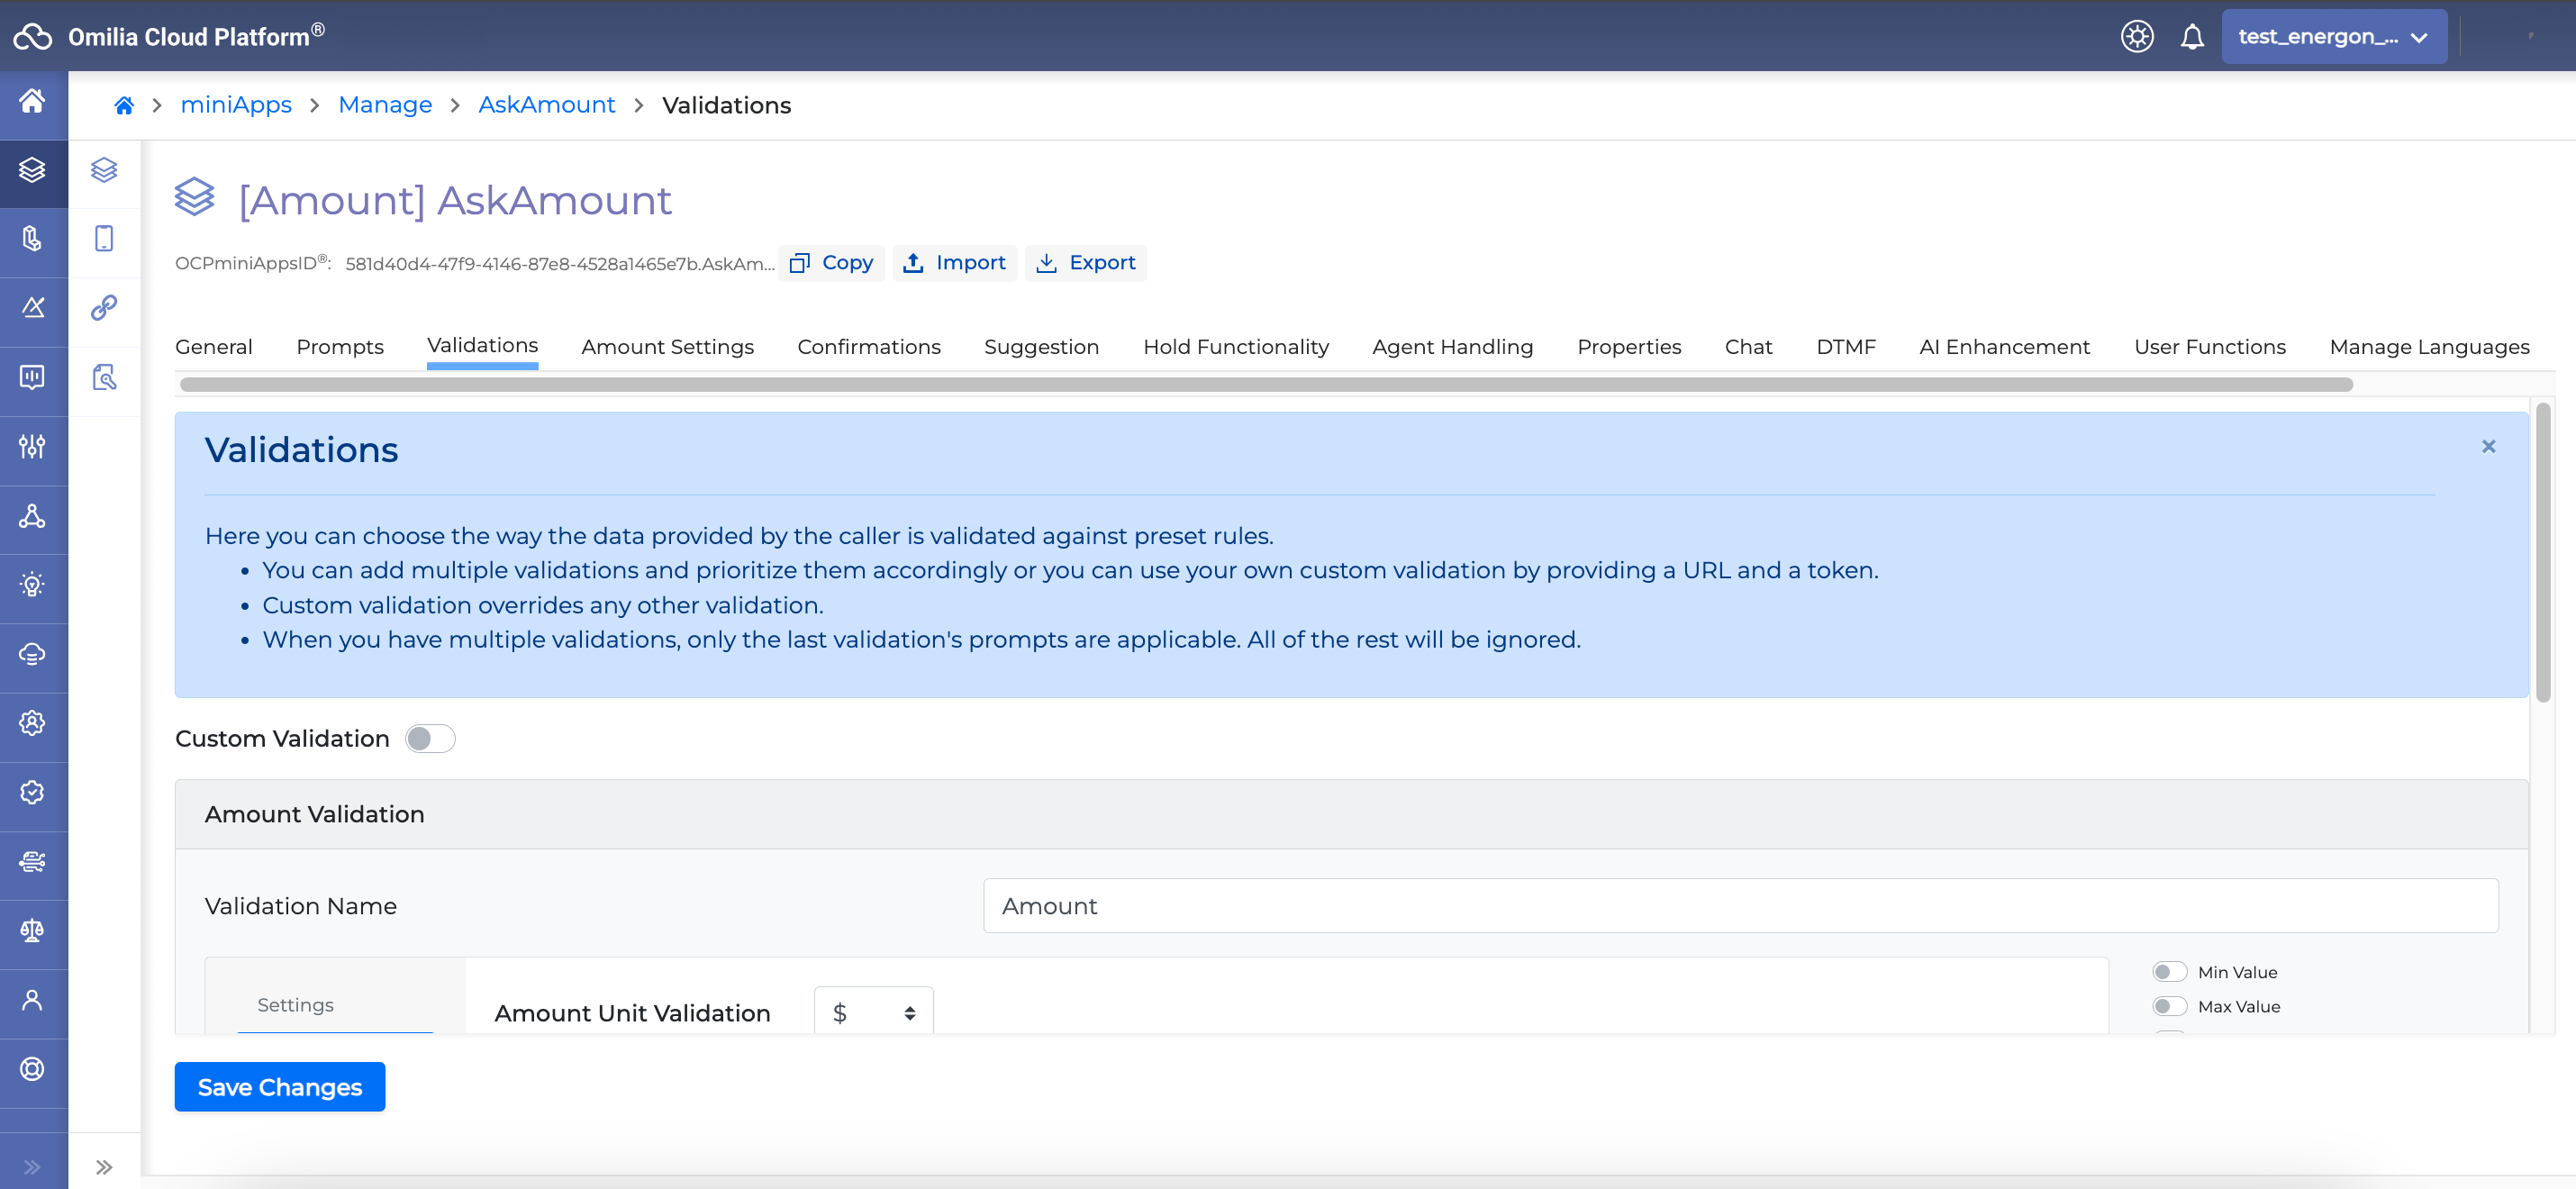The width and height of the screenshot is (2576, 1189).
Task: Switch to the Amount Settings tab
Action: pos(667,347)
